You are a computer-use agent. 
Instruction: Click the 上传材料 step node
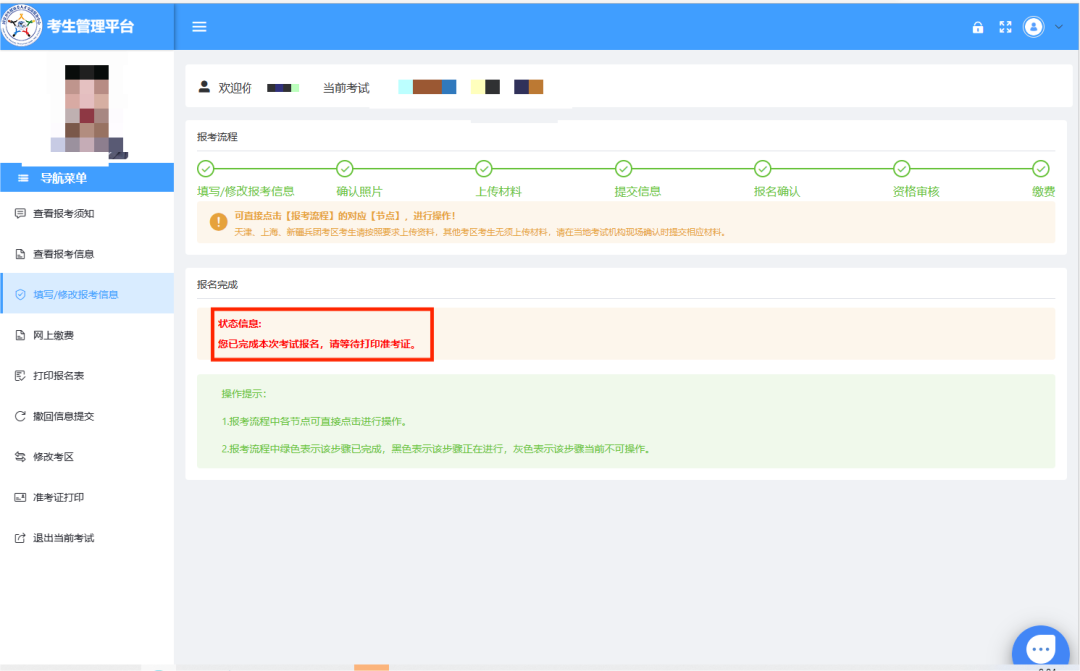click(484, 168)
